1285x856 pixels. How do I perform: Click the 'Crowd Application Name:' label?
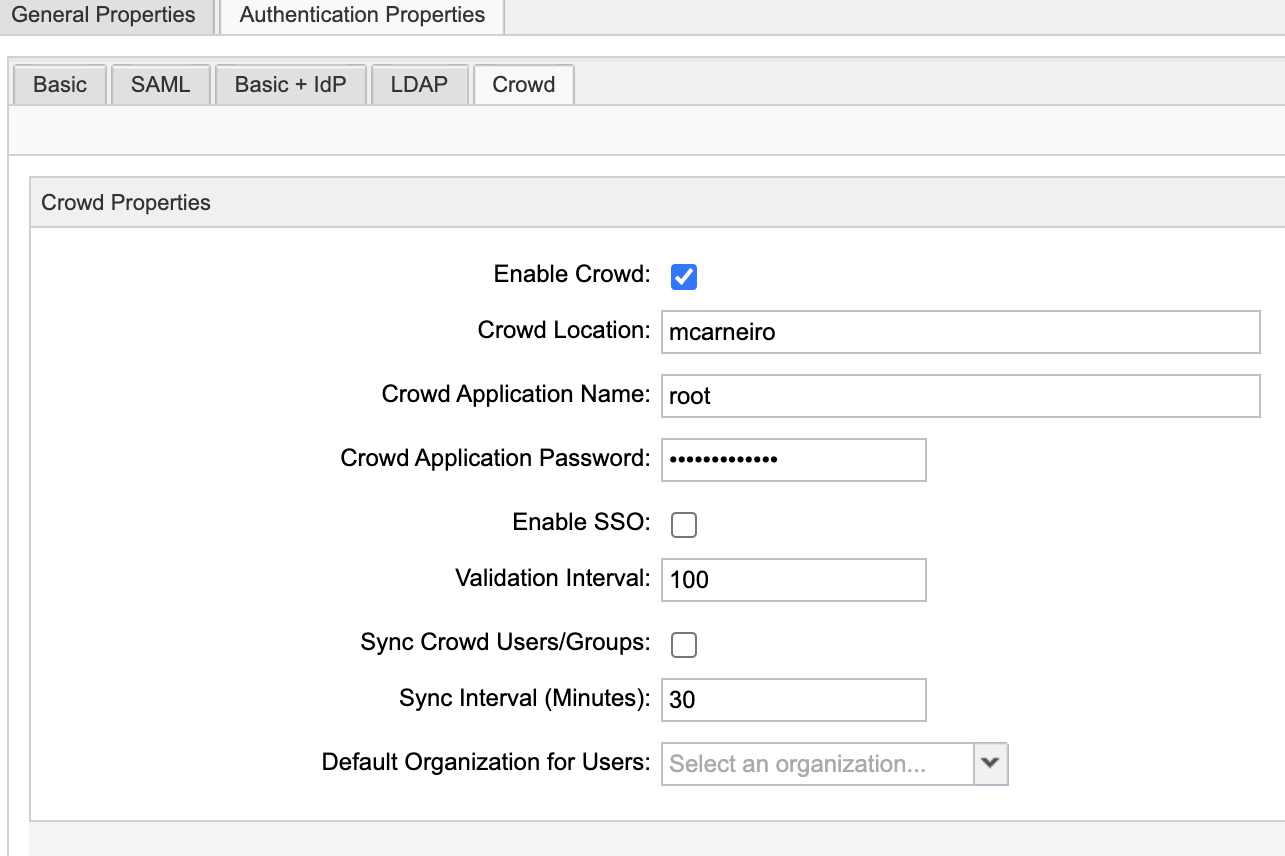point(516,394)
